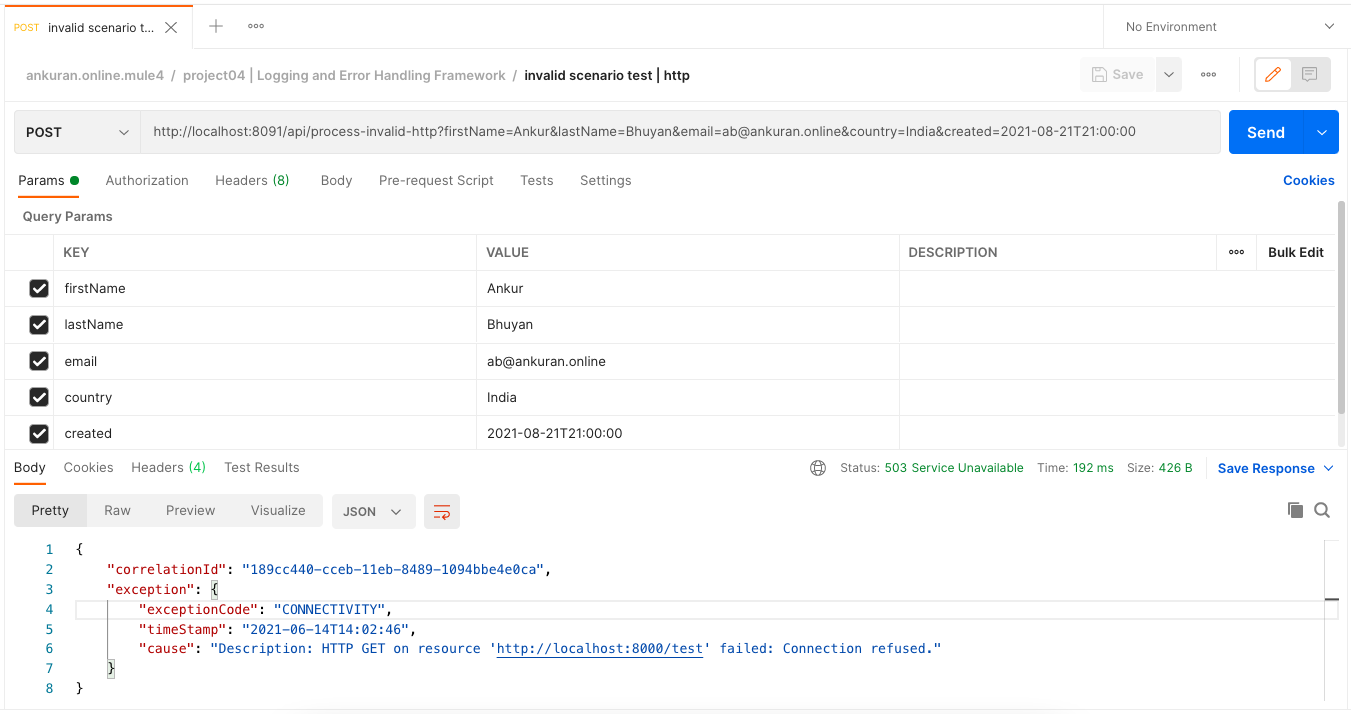Copy the response body to clipboard
Viewport: 1351px width, 714px height.
[x=1295, y=510]
